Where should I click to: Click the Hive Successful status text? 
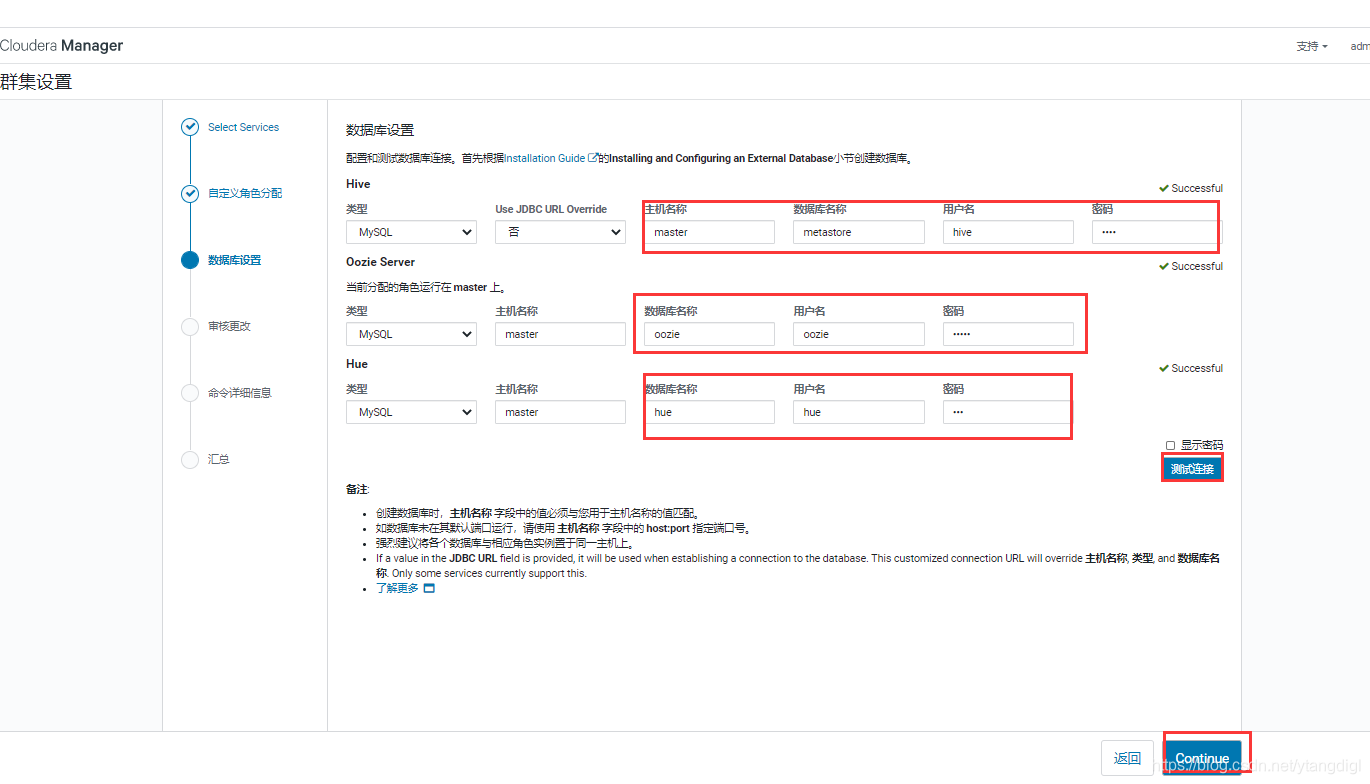point(1196,188)
